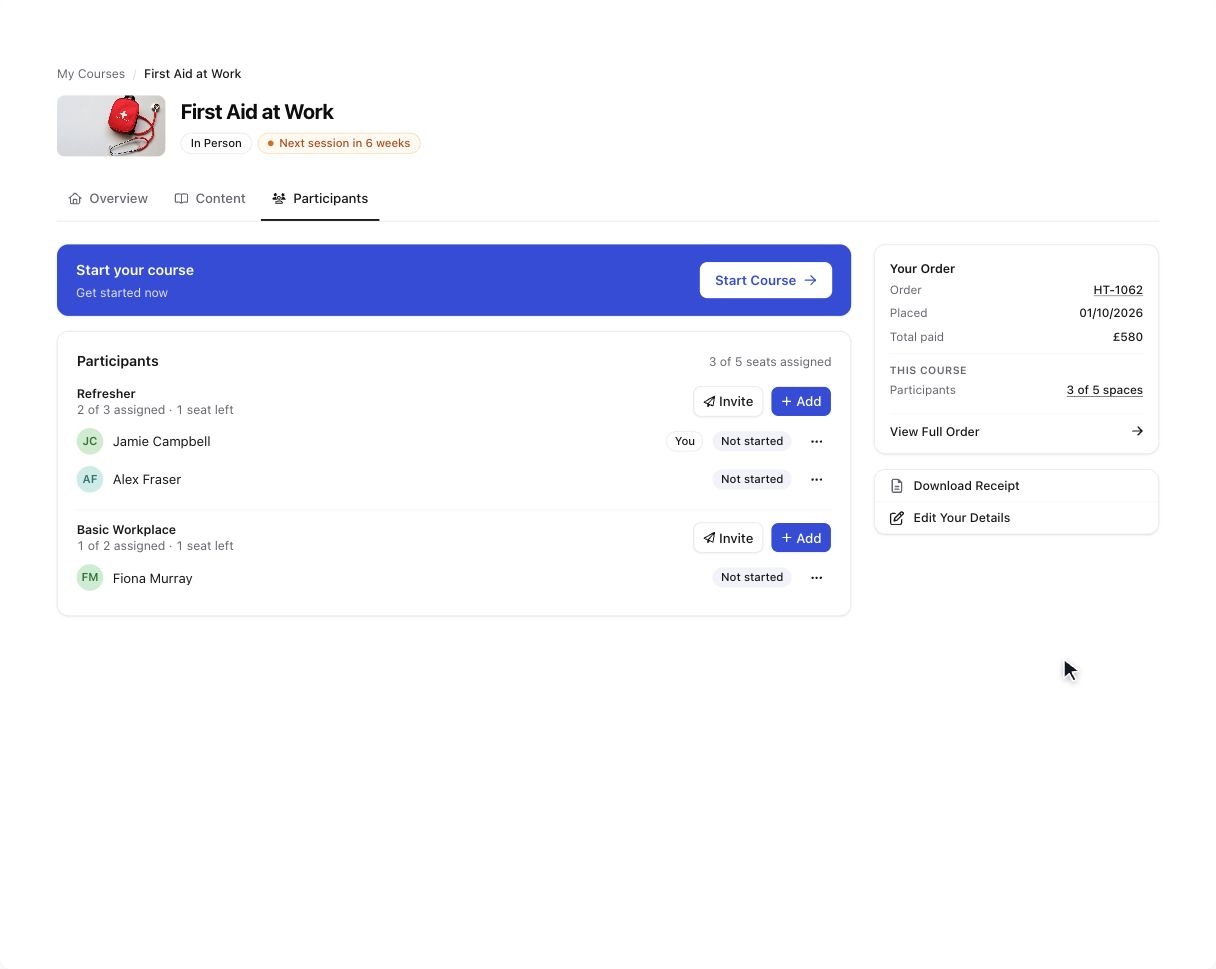Click the You badge beside Jamie Campbell
The height and width of the screenshot is (969, 1216).
coord(685,441)
